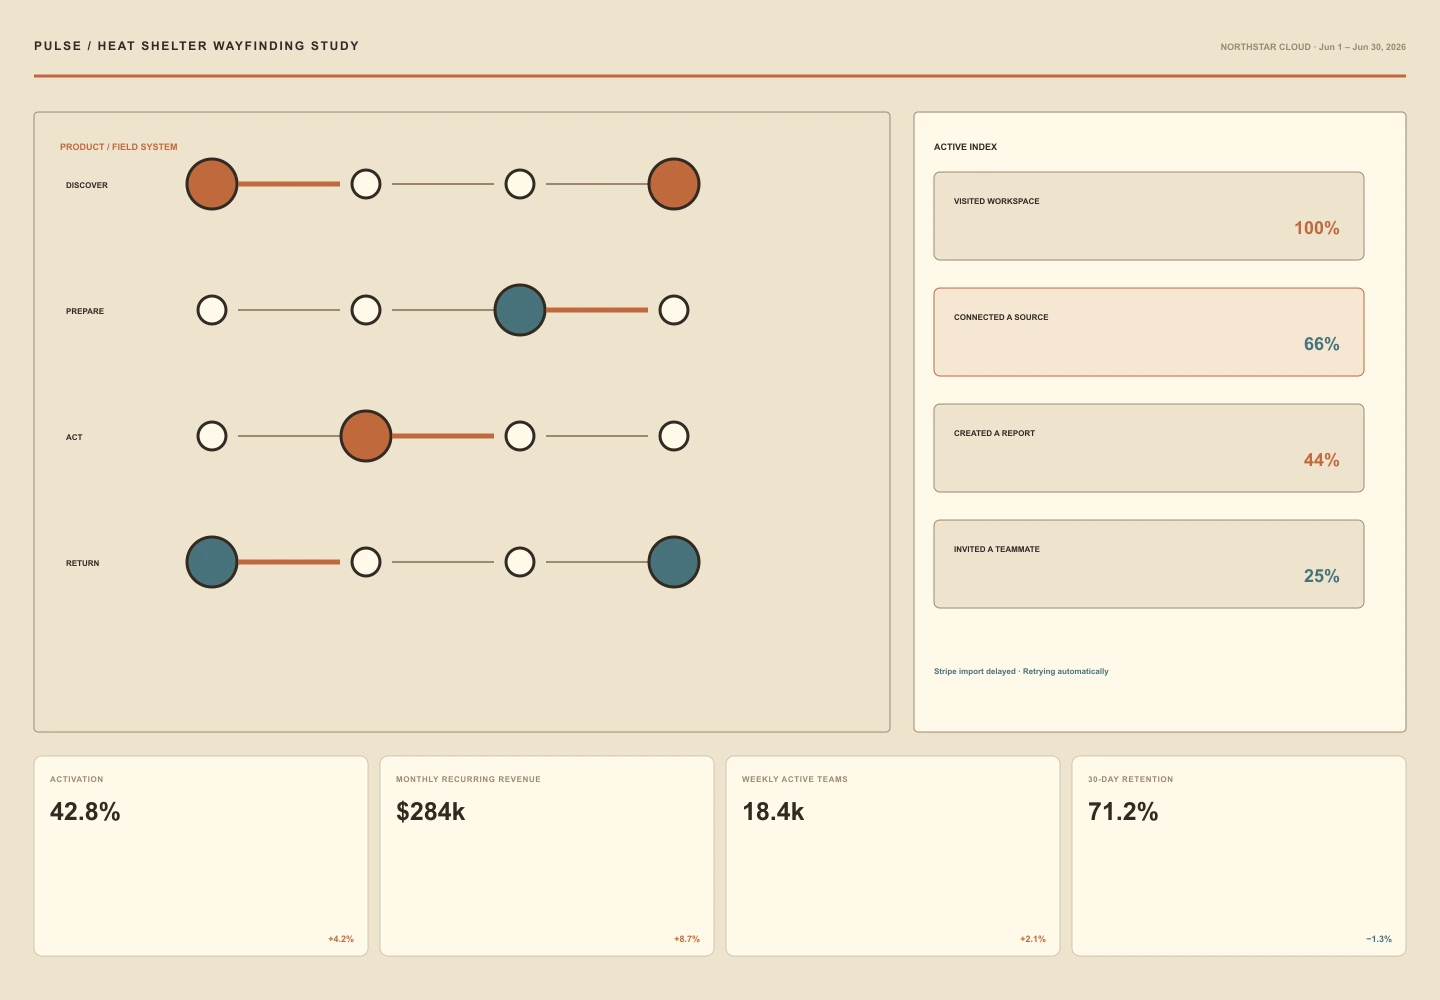The width and height of the screenshot is (1440, 1000).
Task: Select the orange node in Act row
Action: pos(366,436)
